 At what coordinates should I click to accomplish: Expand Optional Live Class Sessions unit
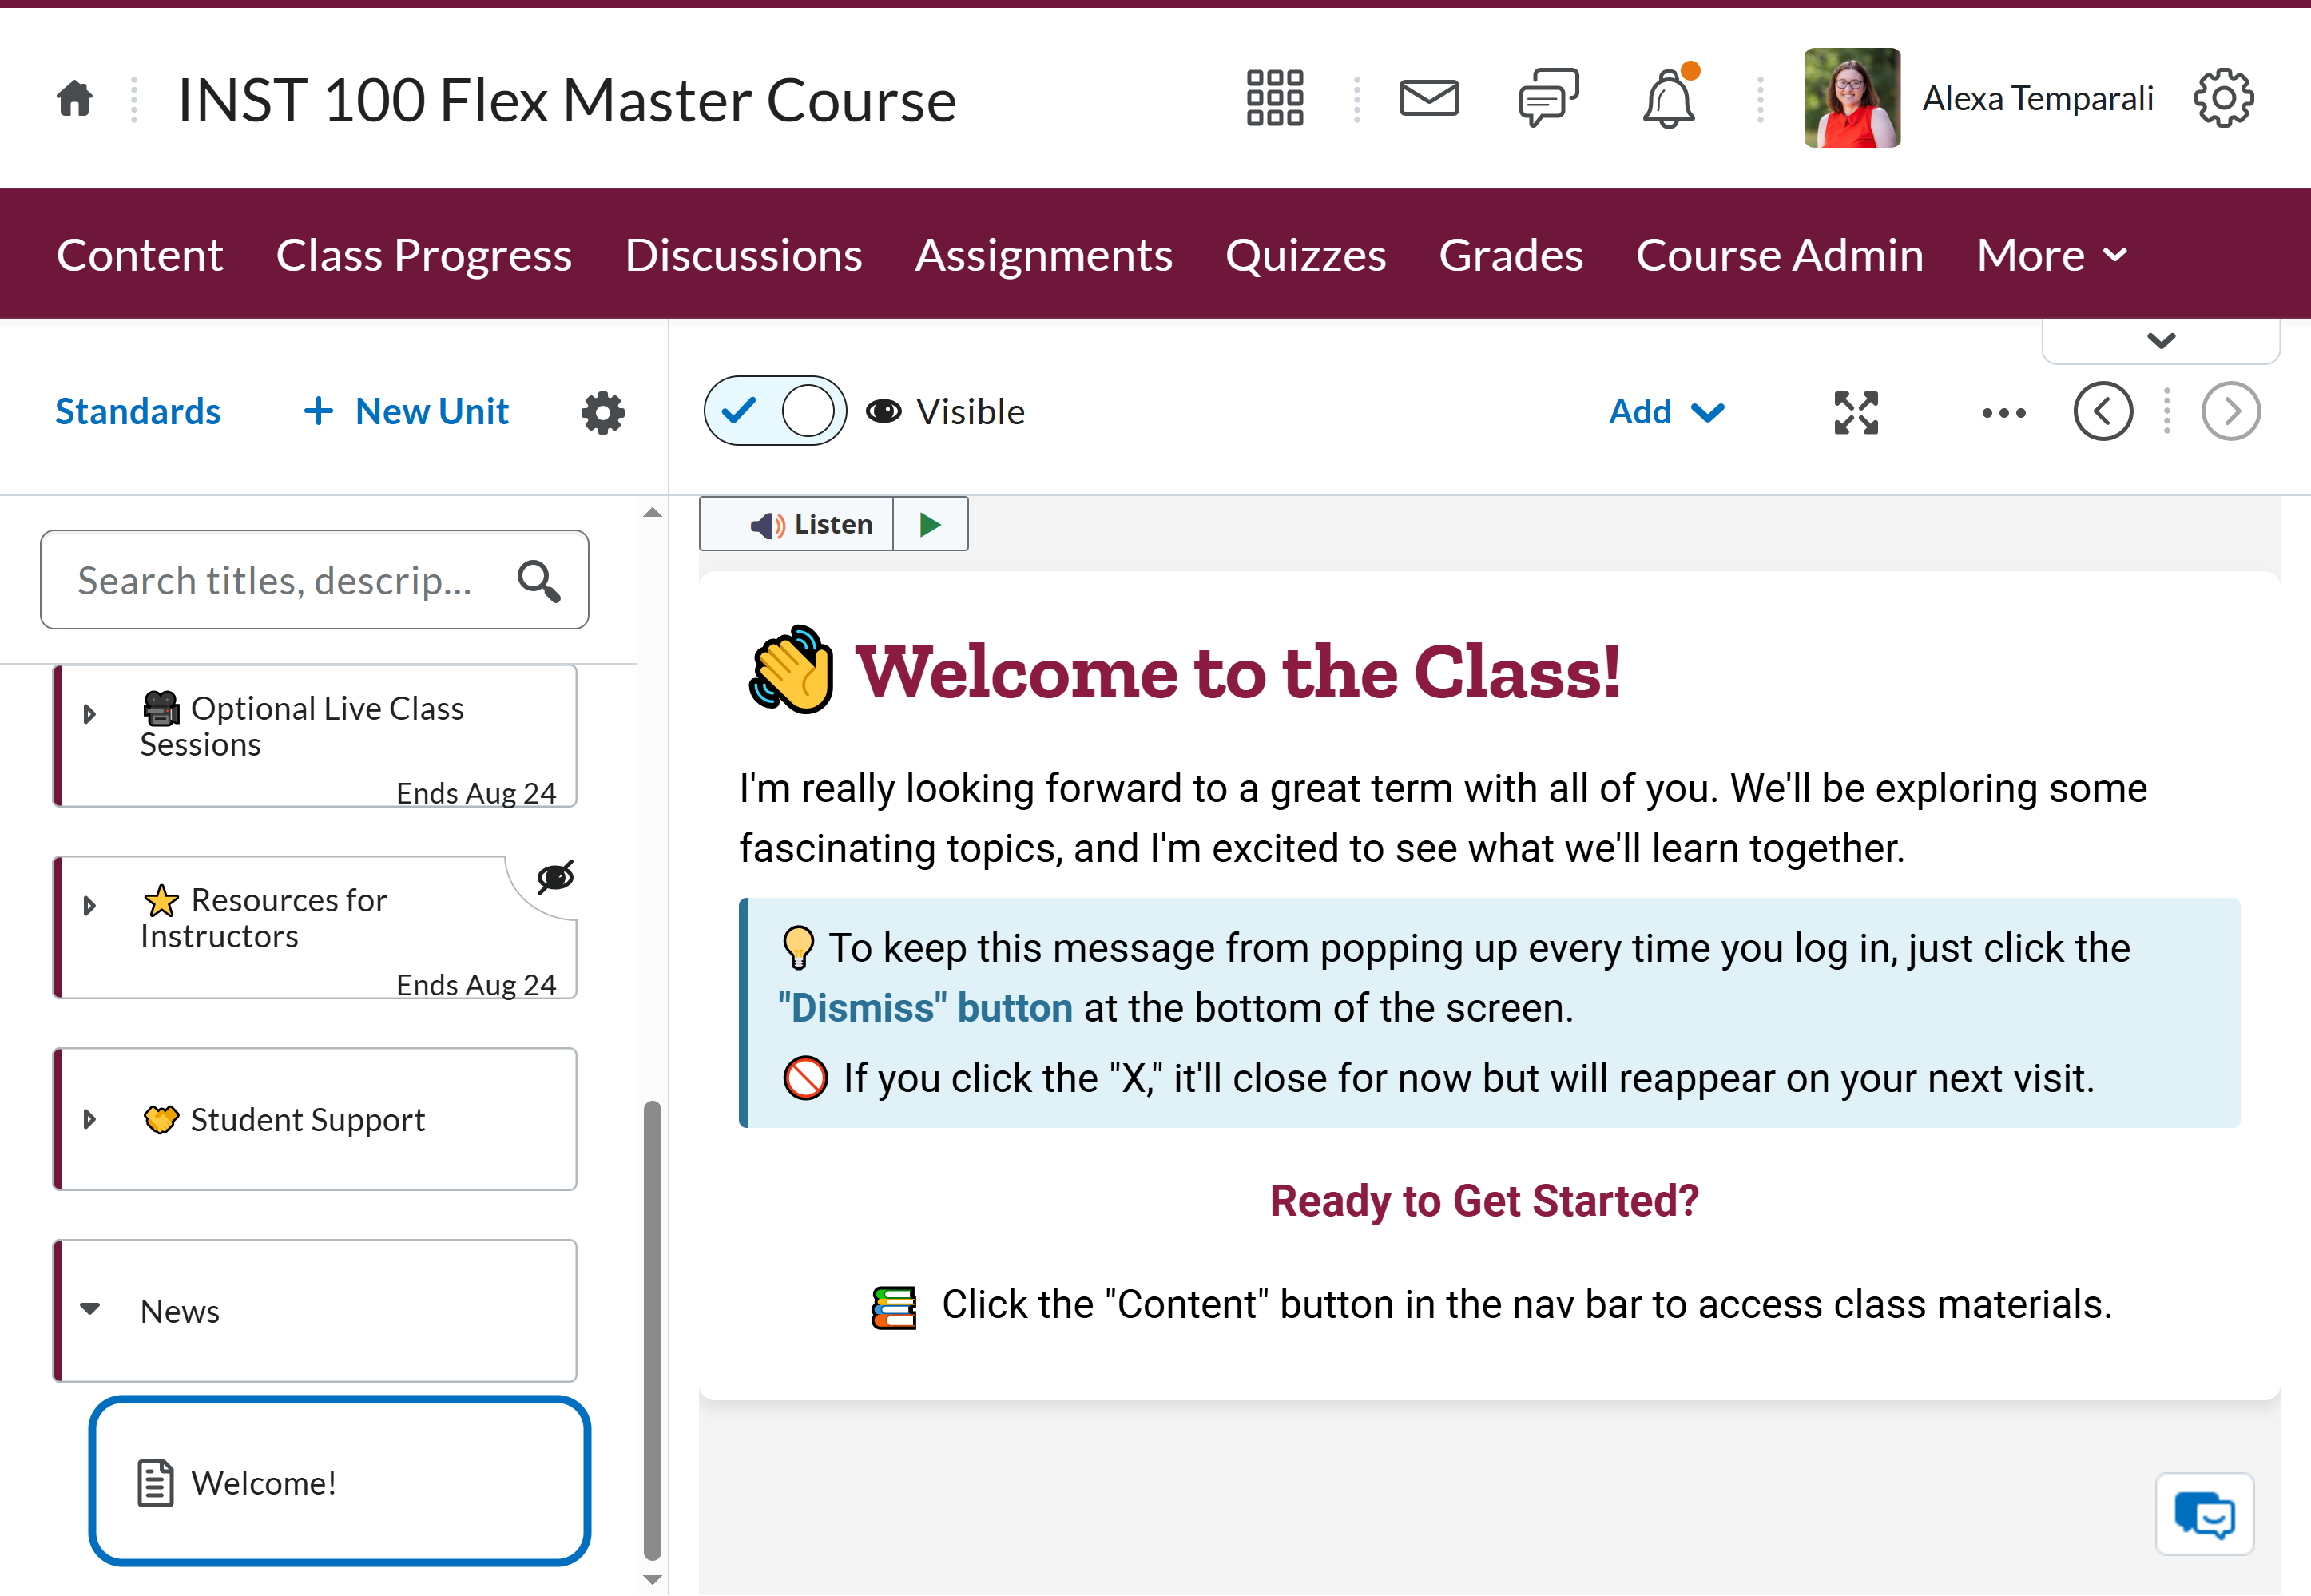coord(90,714)
